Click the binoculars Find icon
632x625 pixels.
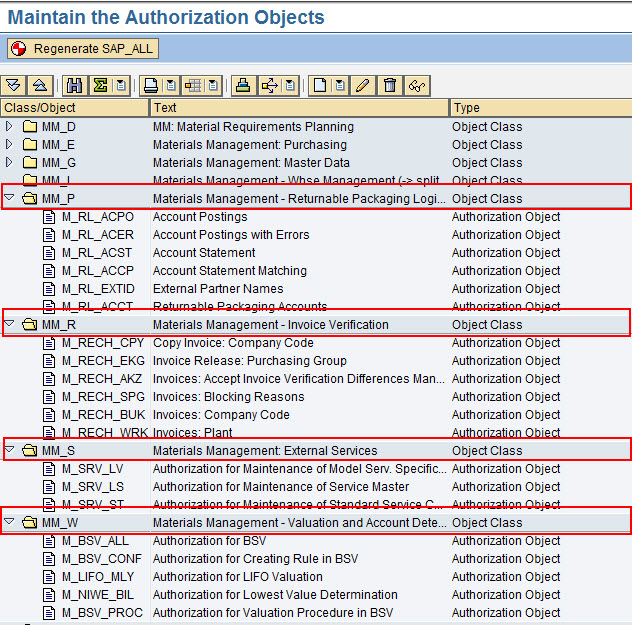click(x=74, y=86)
